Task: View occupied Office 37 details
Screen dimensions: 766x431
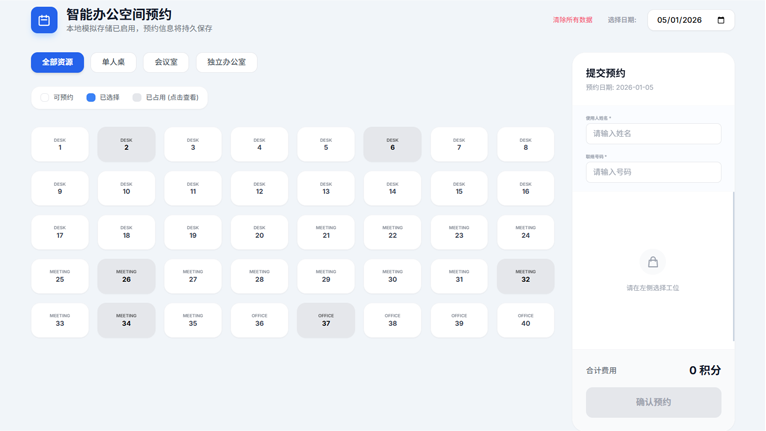Action: 326,320
